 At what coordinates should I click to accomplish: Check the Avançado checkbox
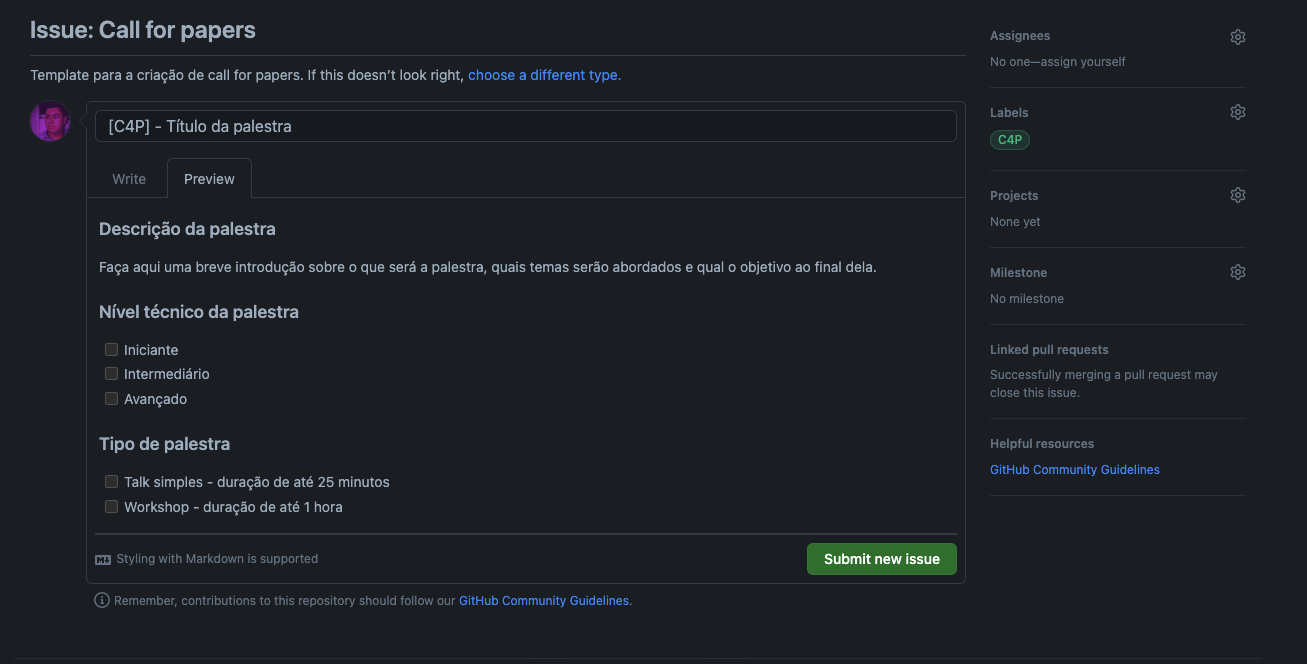112,399
